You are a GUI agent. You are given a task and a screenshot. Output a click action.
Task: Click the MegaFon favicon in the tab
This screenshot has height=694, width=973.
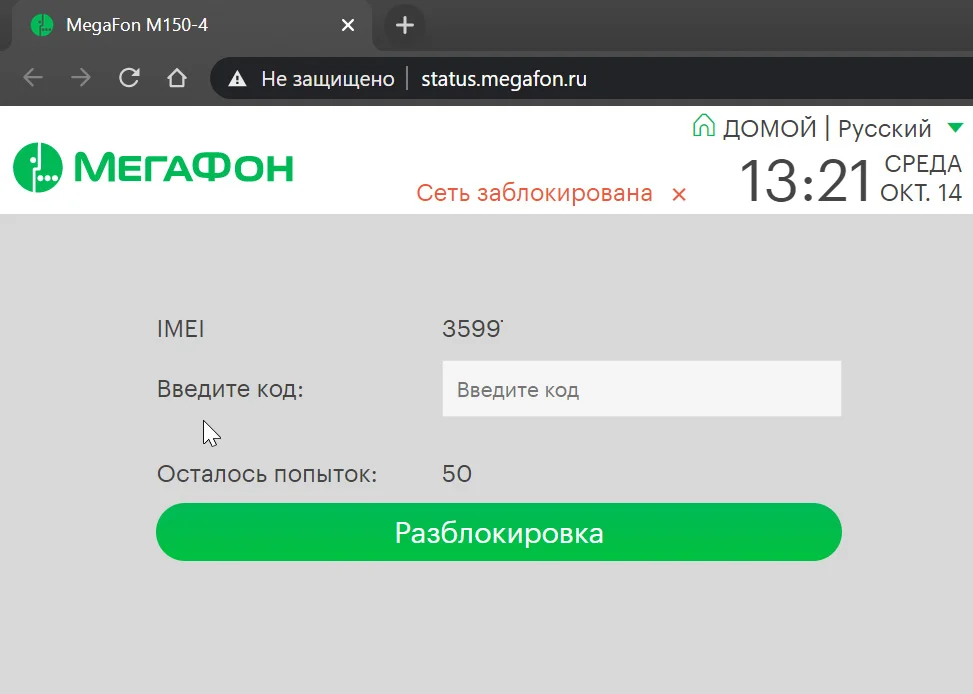(x=42, y=25)
